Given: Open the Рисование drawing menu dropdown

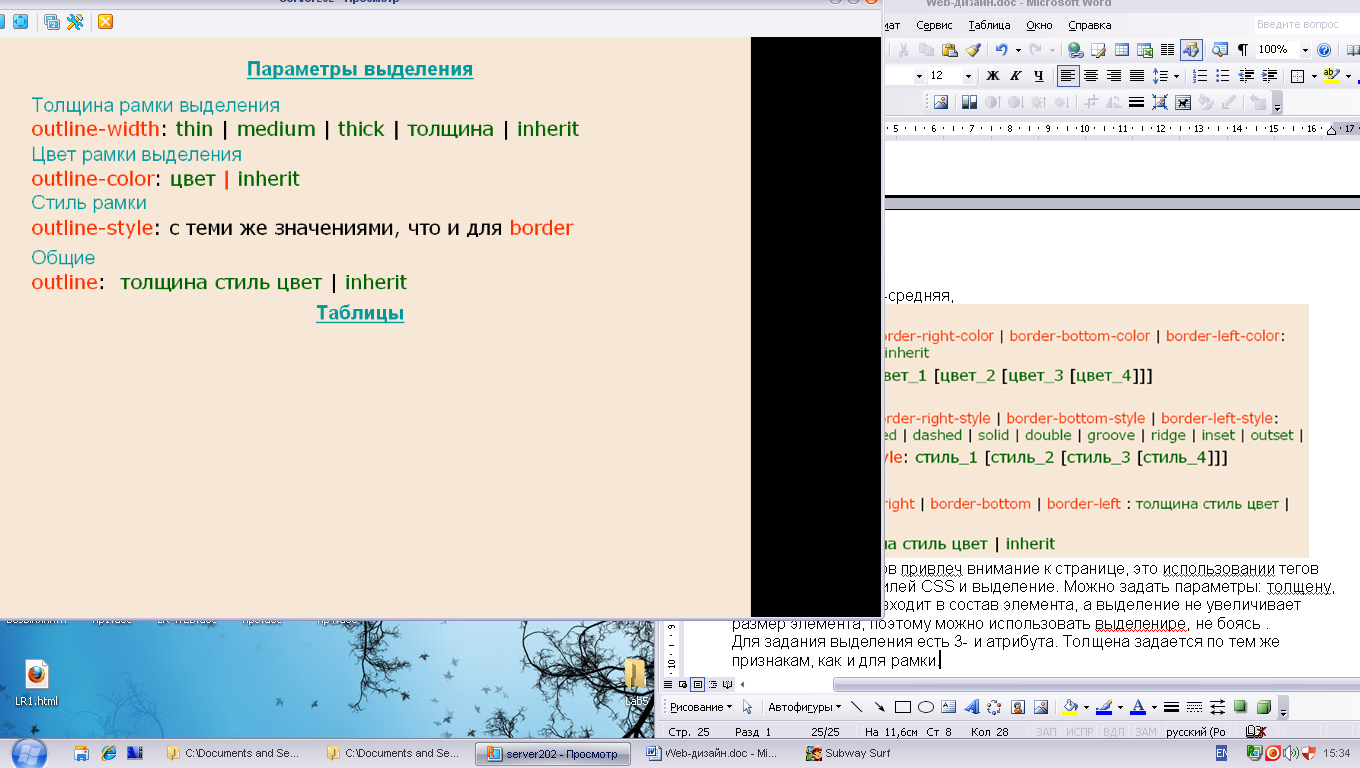Looking at the screenshot, I should coord(701,707).
